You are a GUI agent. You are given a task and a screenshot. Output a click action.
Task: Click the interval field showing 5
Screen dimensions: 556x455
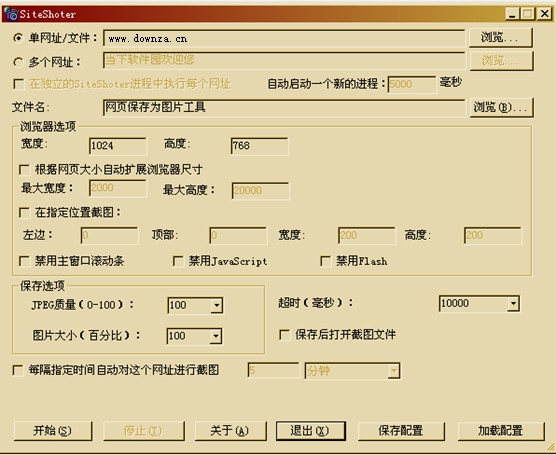click(x=273, y=371)
